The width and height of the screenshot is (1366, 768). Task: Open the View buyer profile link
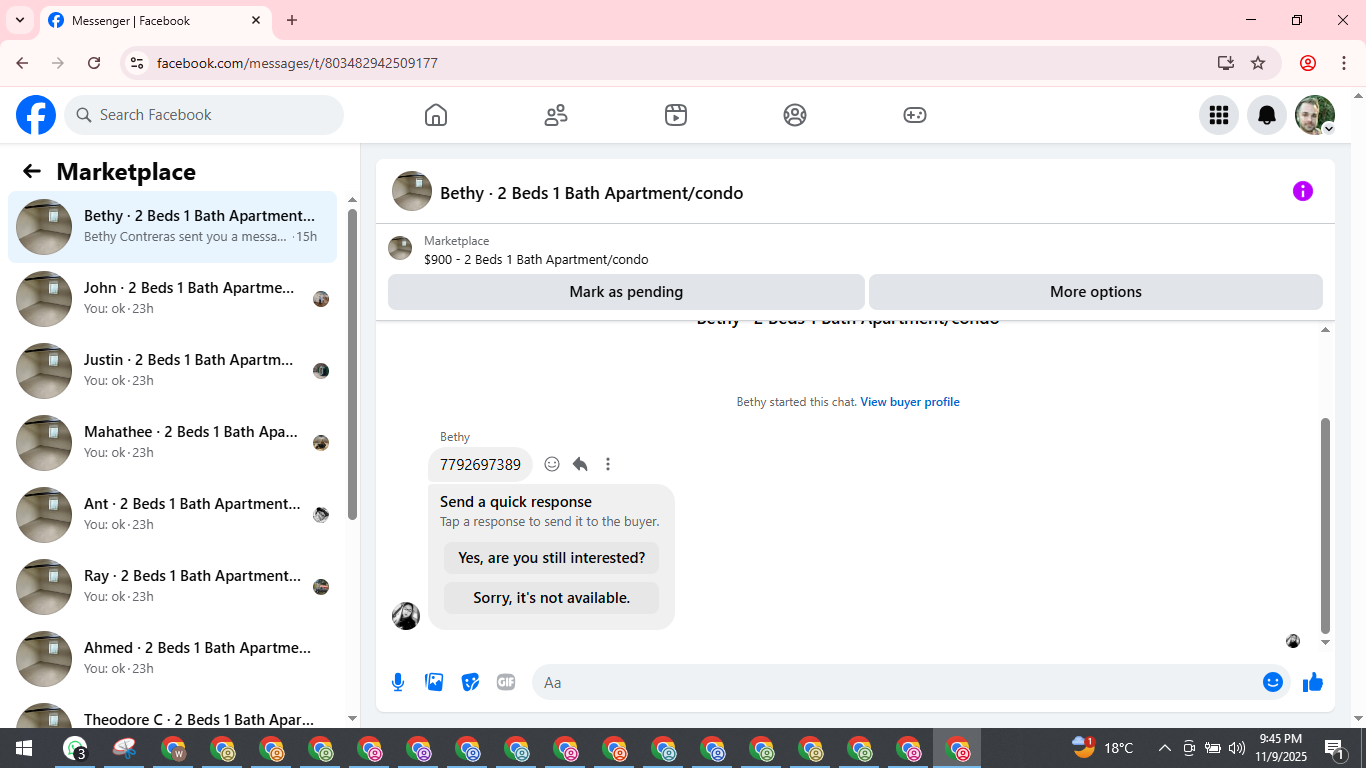910,402
